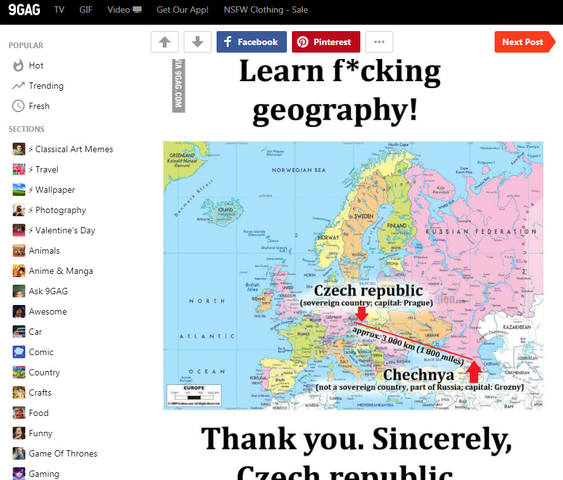Click the Wallpaper section thumbnail icon
The width and height of the screenshot is (563, 480).
[19, 190]
